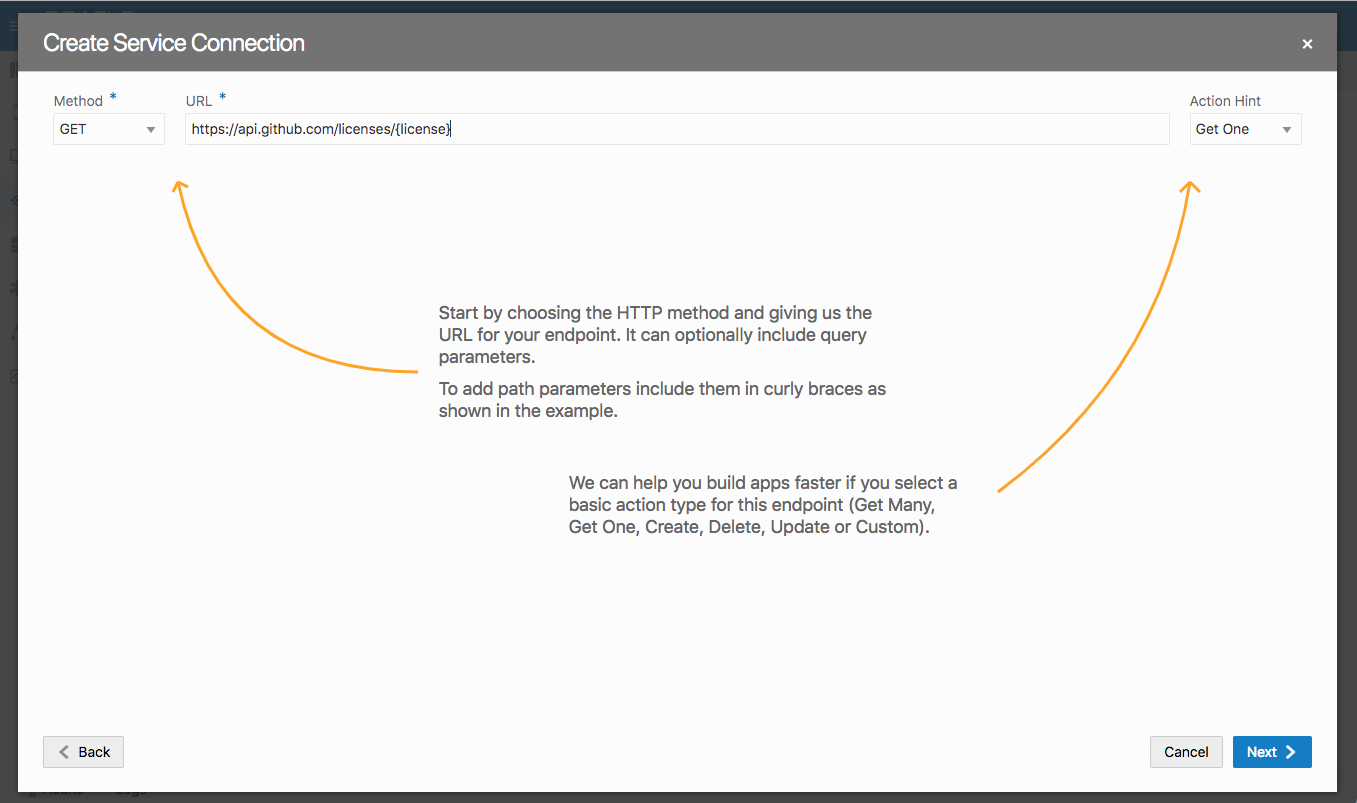Screen dimensions: 1357x803
Task: Open the Audits tab at the bottom
Action: [60, 790]
